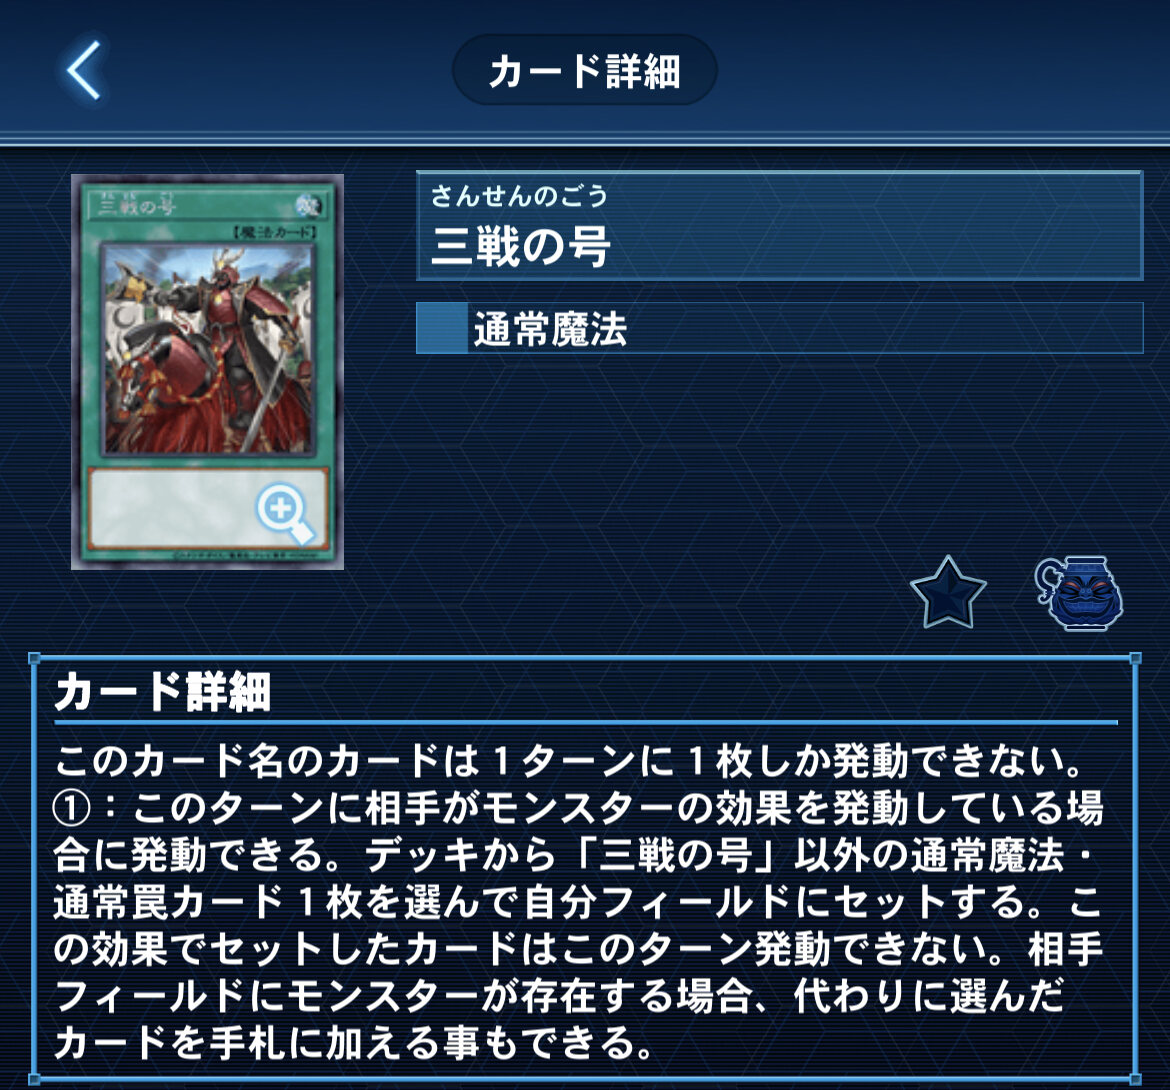Select the カード詳細 title pill at top
The image size is (1170, 1090).
584,70
